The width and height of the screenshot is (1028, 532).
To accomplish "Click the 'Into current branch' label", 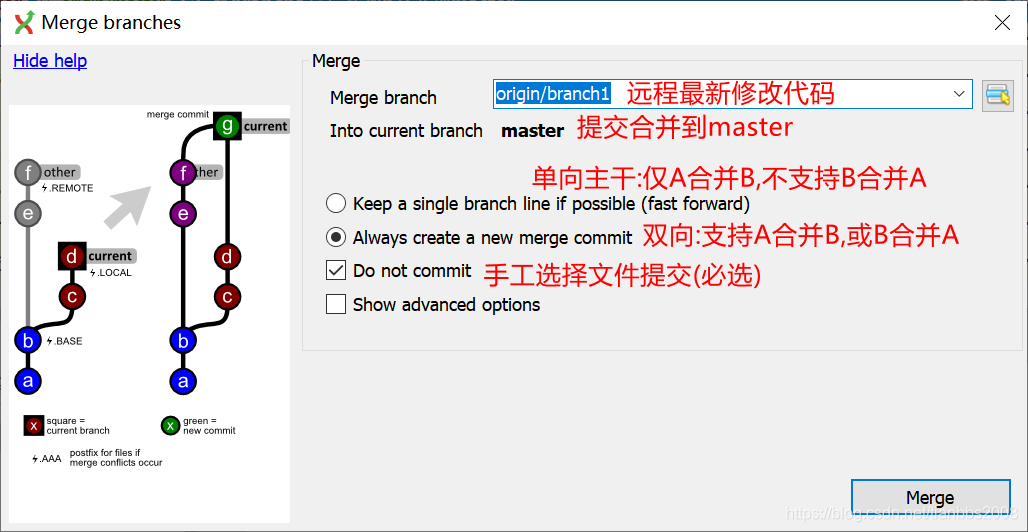I will coord(406,131).
